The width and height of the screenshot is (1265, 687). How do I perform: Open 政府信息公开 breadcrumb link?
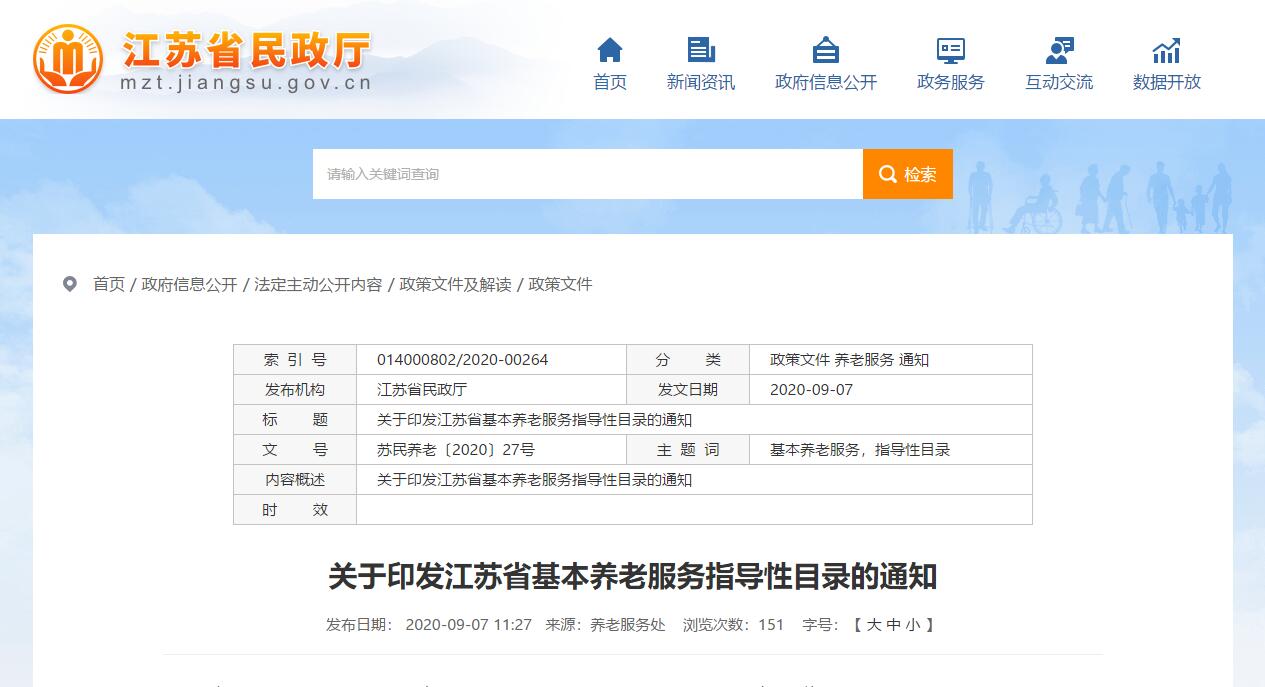190,284
